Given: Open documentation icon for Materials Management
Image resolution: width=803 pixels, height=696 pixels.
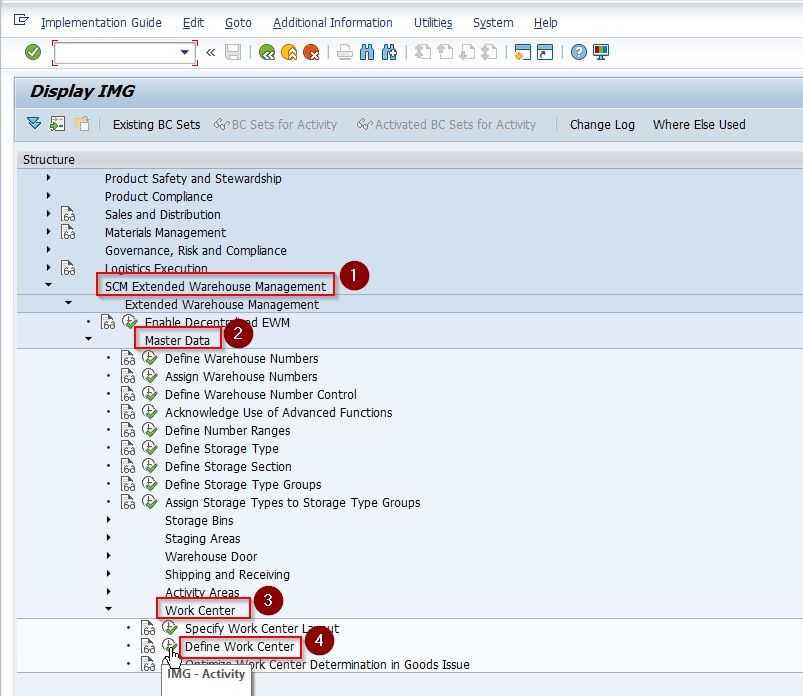Looking at the screenshot, I should [x=68, y=232].
